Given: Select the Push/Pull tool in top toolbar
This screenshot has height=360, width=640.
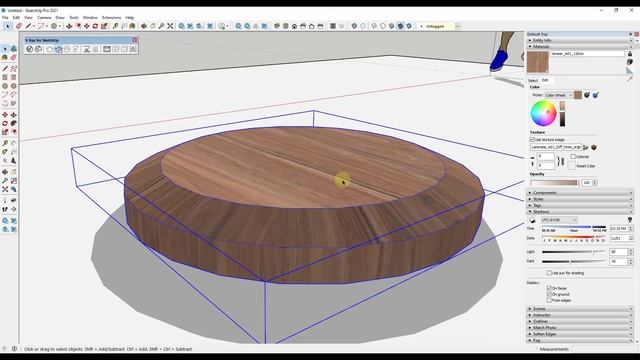Looking at the screenshot, I should click(x=69, y=26).
